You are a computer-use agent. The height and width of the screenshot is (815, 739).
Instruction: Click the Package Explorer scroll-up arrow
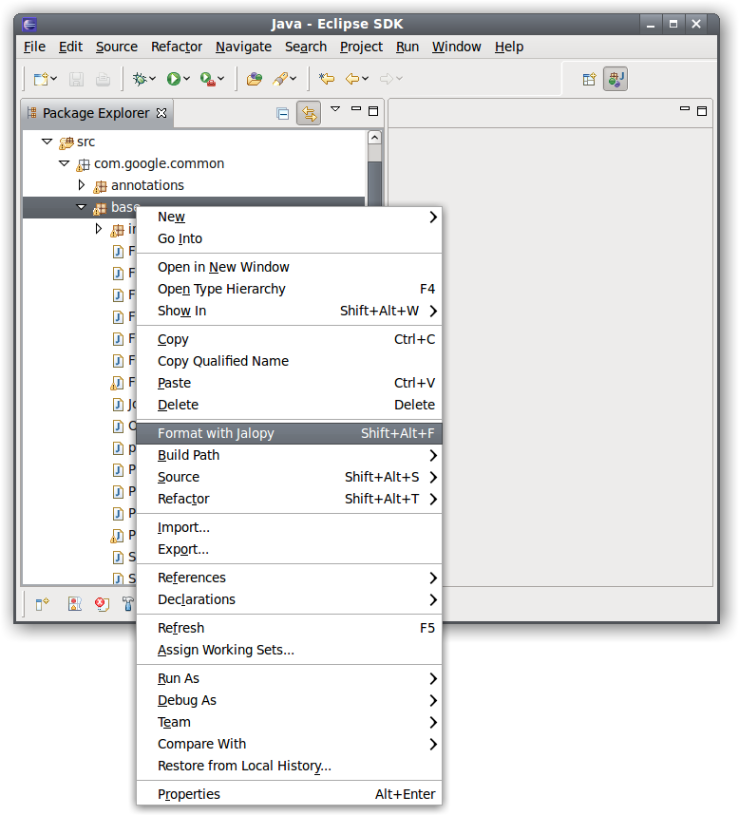pyautogui.click(x=375, y=137)
